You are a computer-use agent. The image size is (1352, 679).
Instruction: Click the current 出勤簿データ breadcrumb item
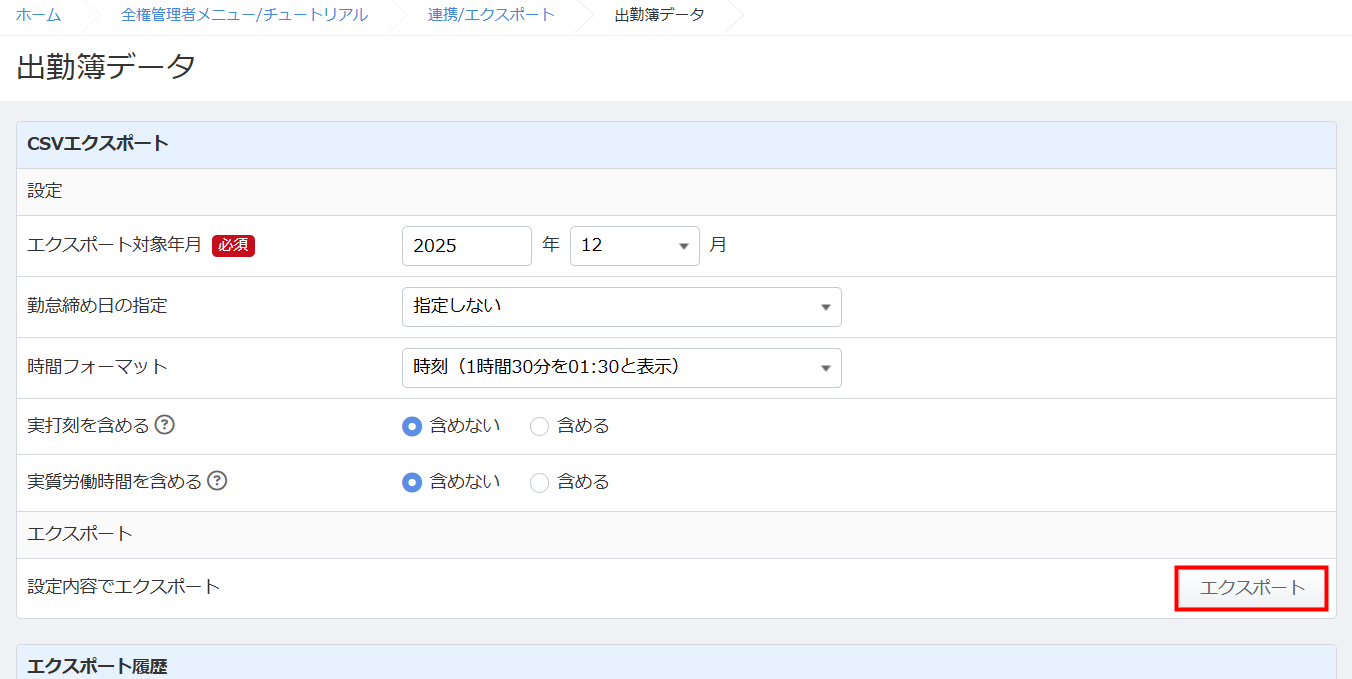pos(659,15)
